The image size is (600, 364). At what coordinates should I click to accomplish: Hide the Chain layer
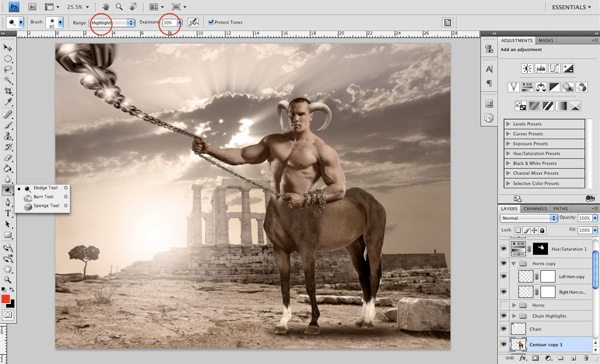click(504, 329)
